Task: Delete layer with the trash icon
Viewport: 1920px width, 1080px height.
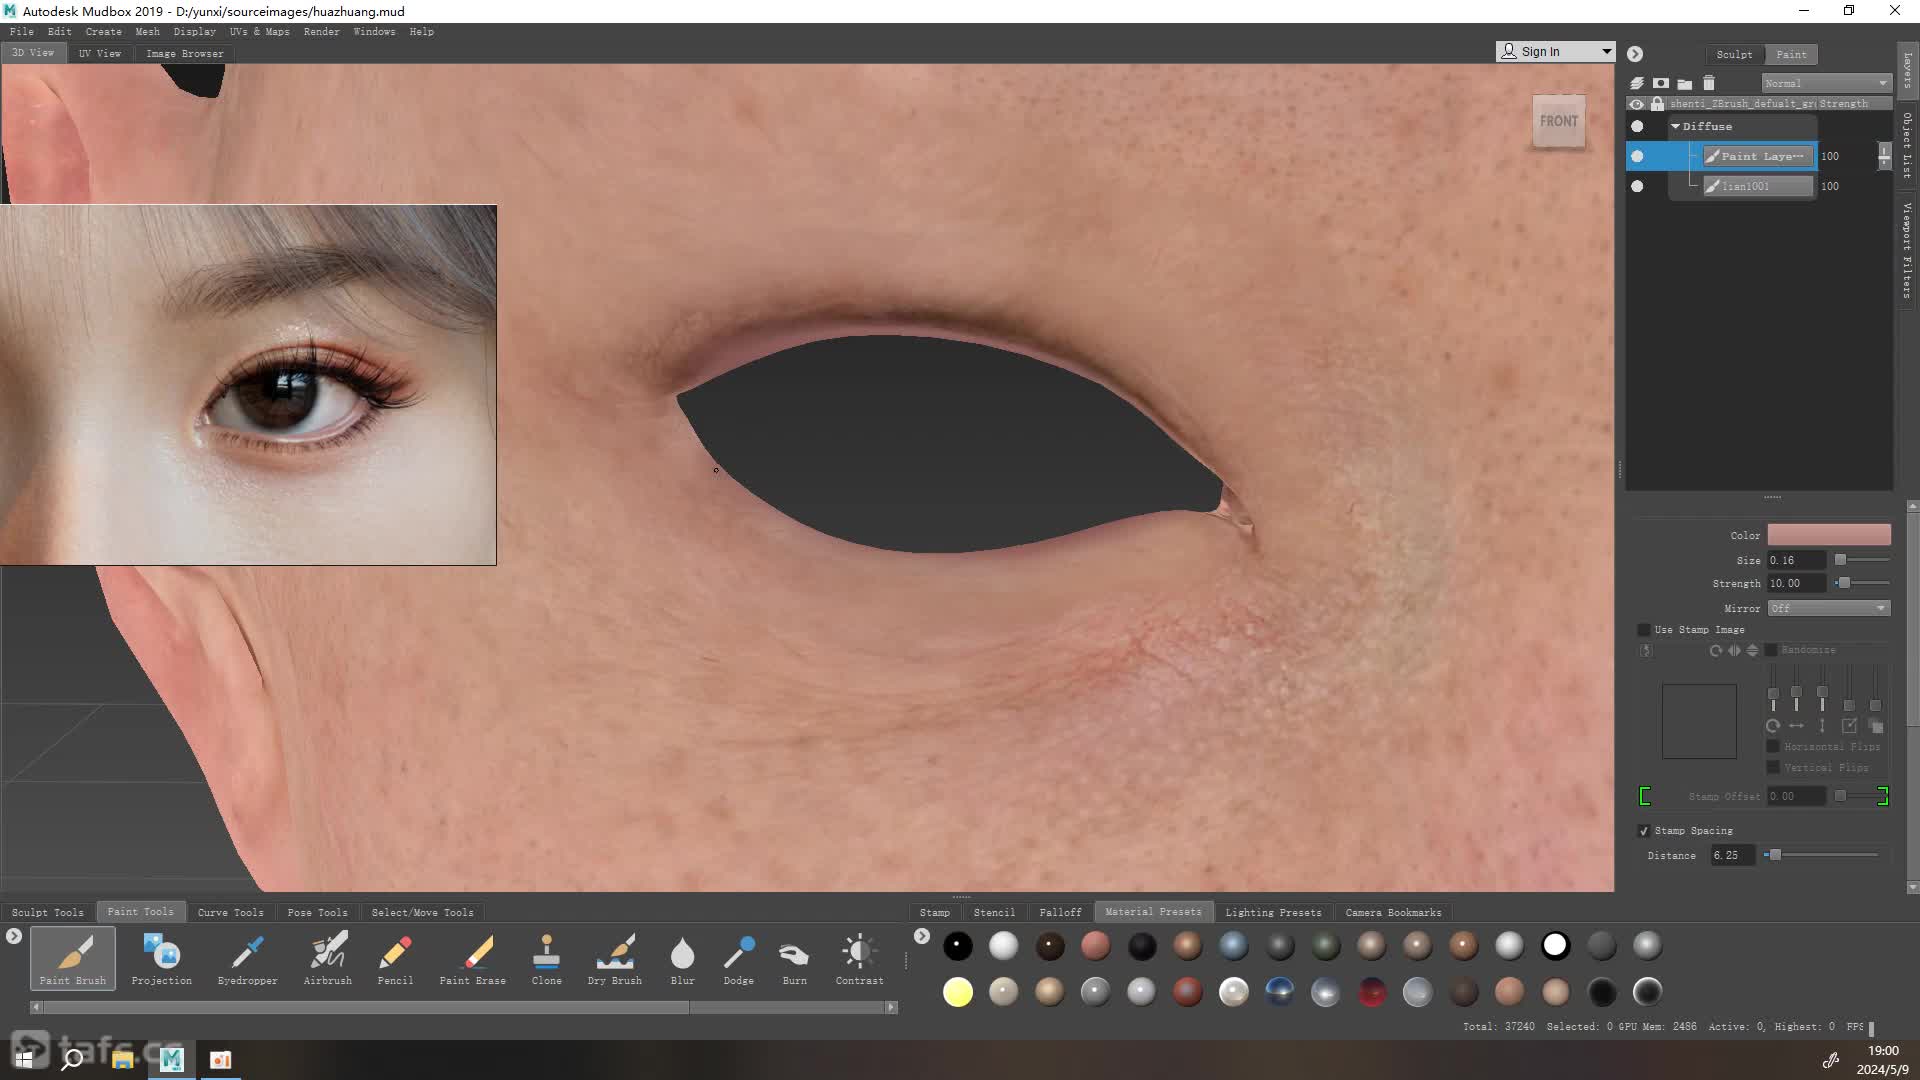Action: [1709, 83]
